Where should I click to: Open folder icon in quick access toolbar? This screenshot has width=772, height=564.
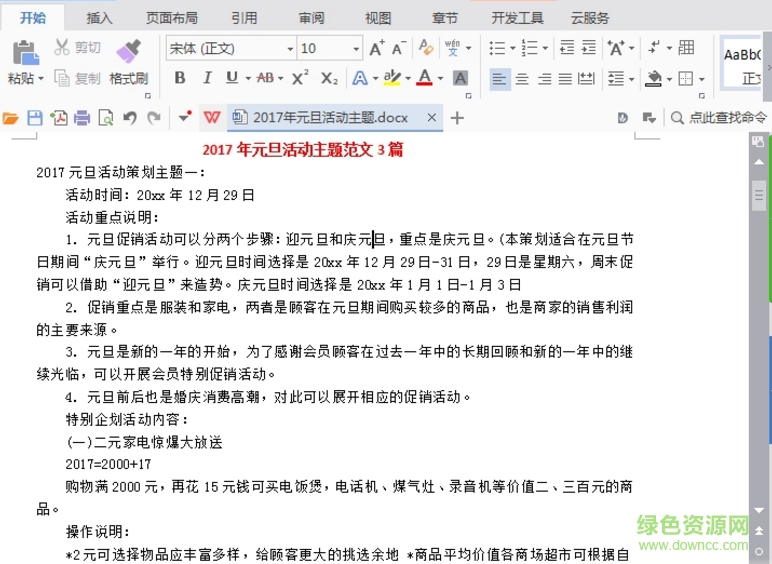[11, 118]
